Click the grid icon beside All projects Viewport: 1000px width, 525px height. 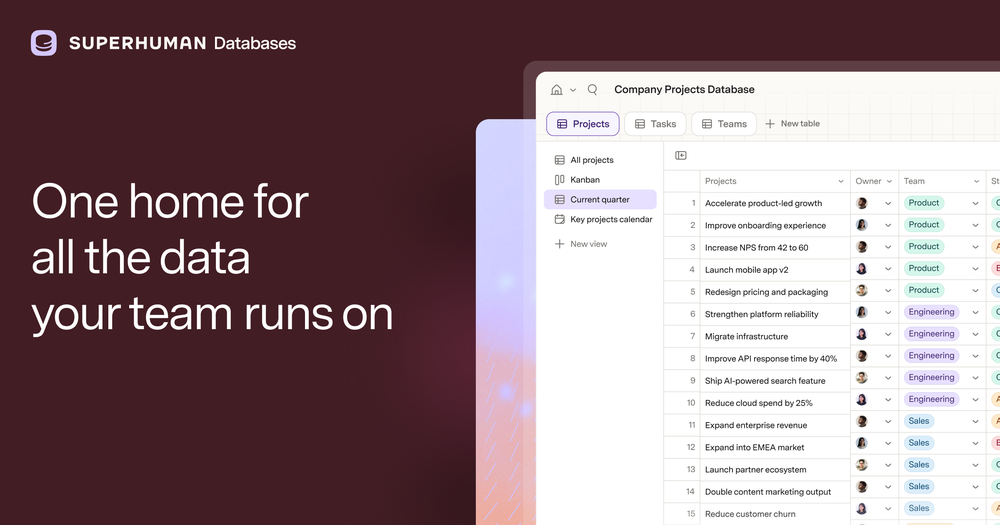[559, 159]
